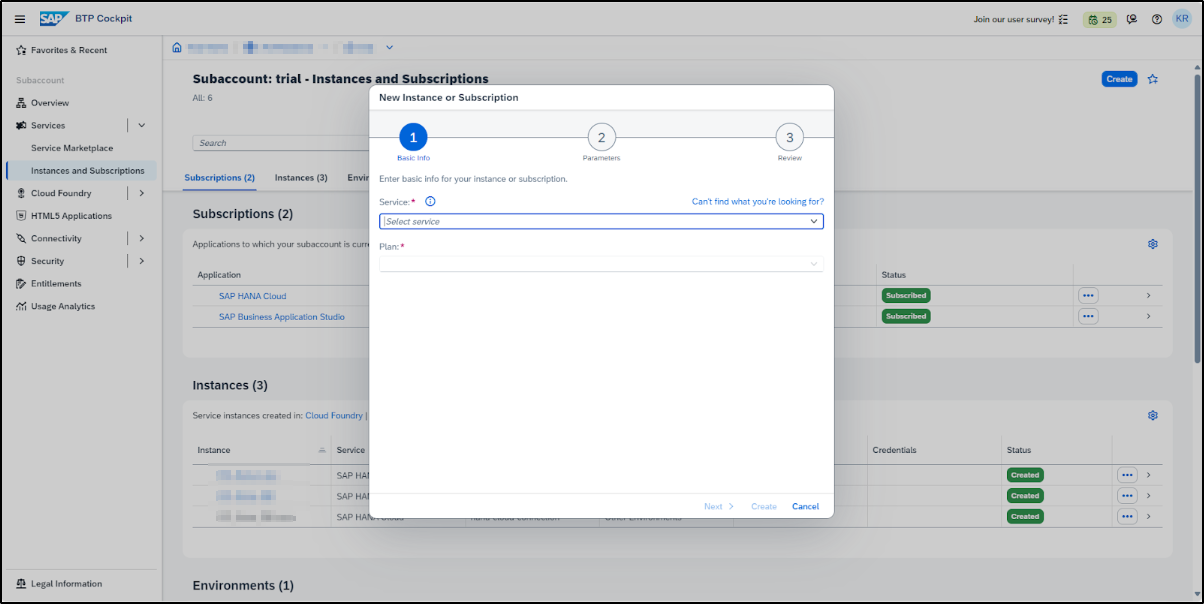Go to wizard step 2 Parameters
This screenshot has height=604, width=1204.
pos(601,138)
